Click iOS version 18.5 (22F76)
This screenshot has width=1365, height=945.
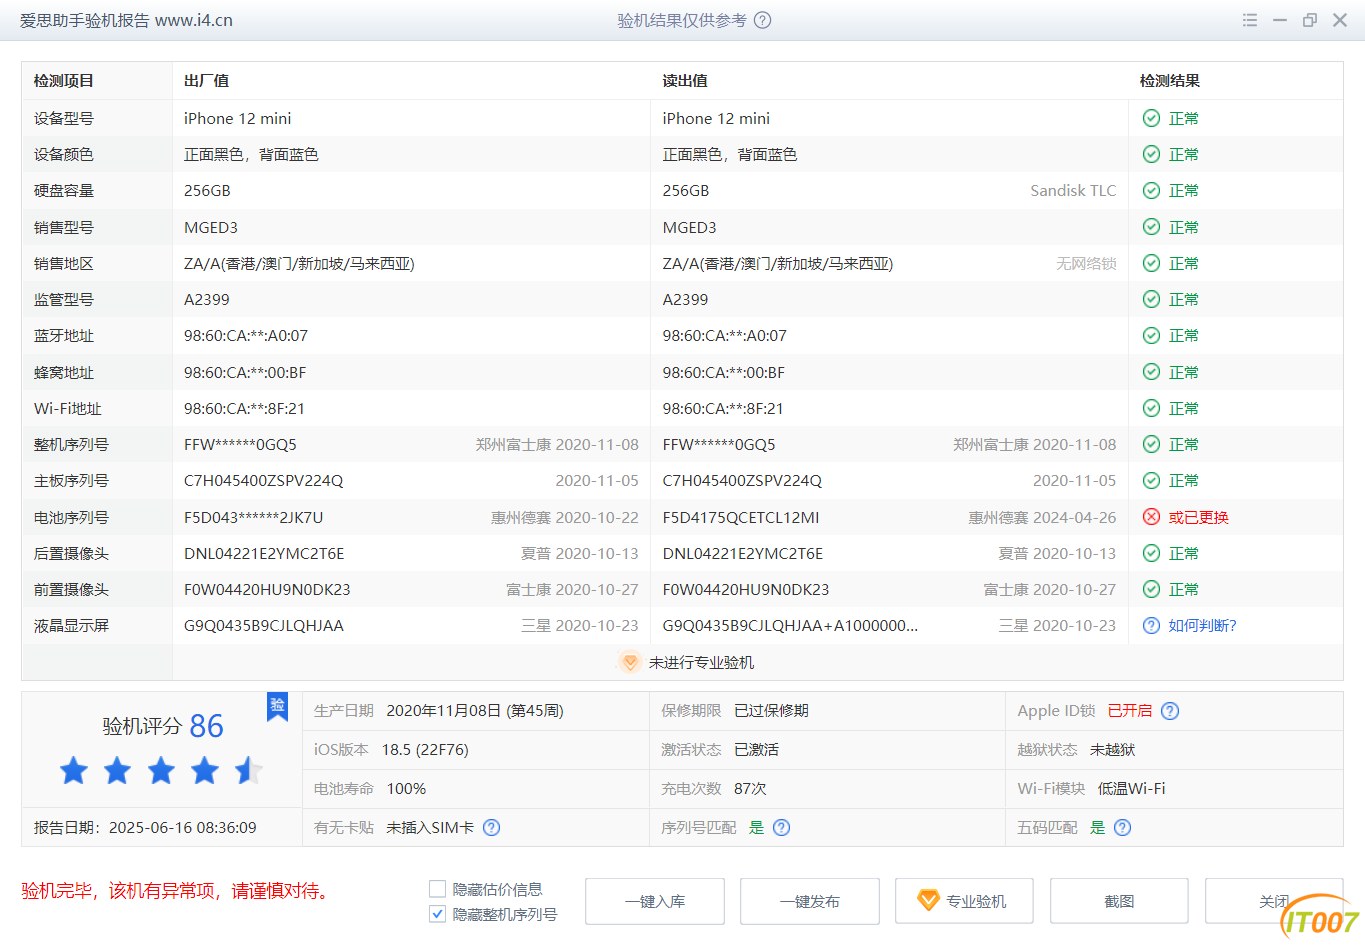[x=425, y=749]
